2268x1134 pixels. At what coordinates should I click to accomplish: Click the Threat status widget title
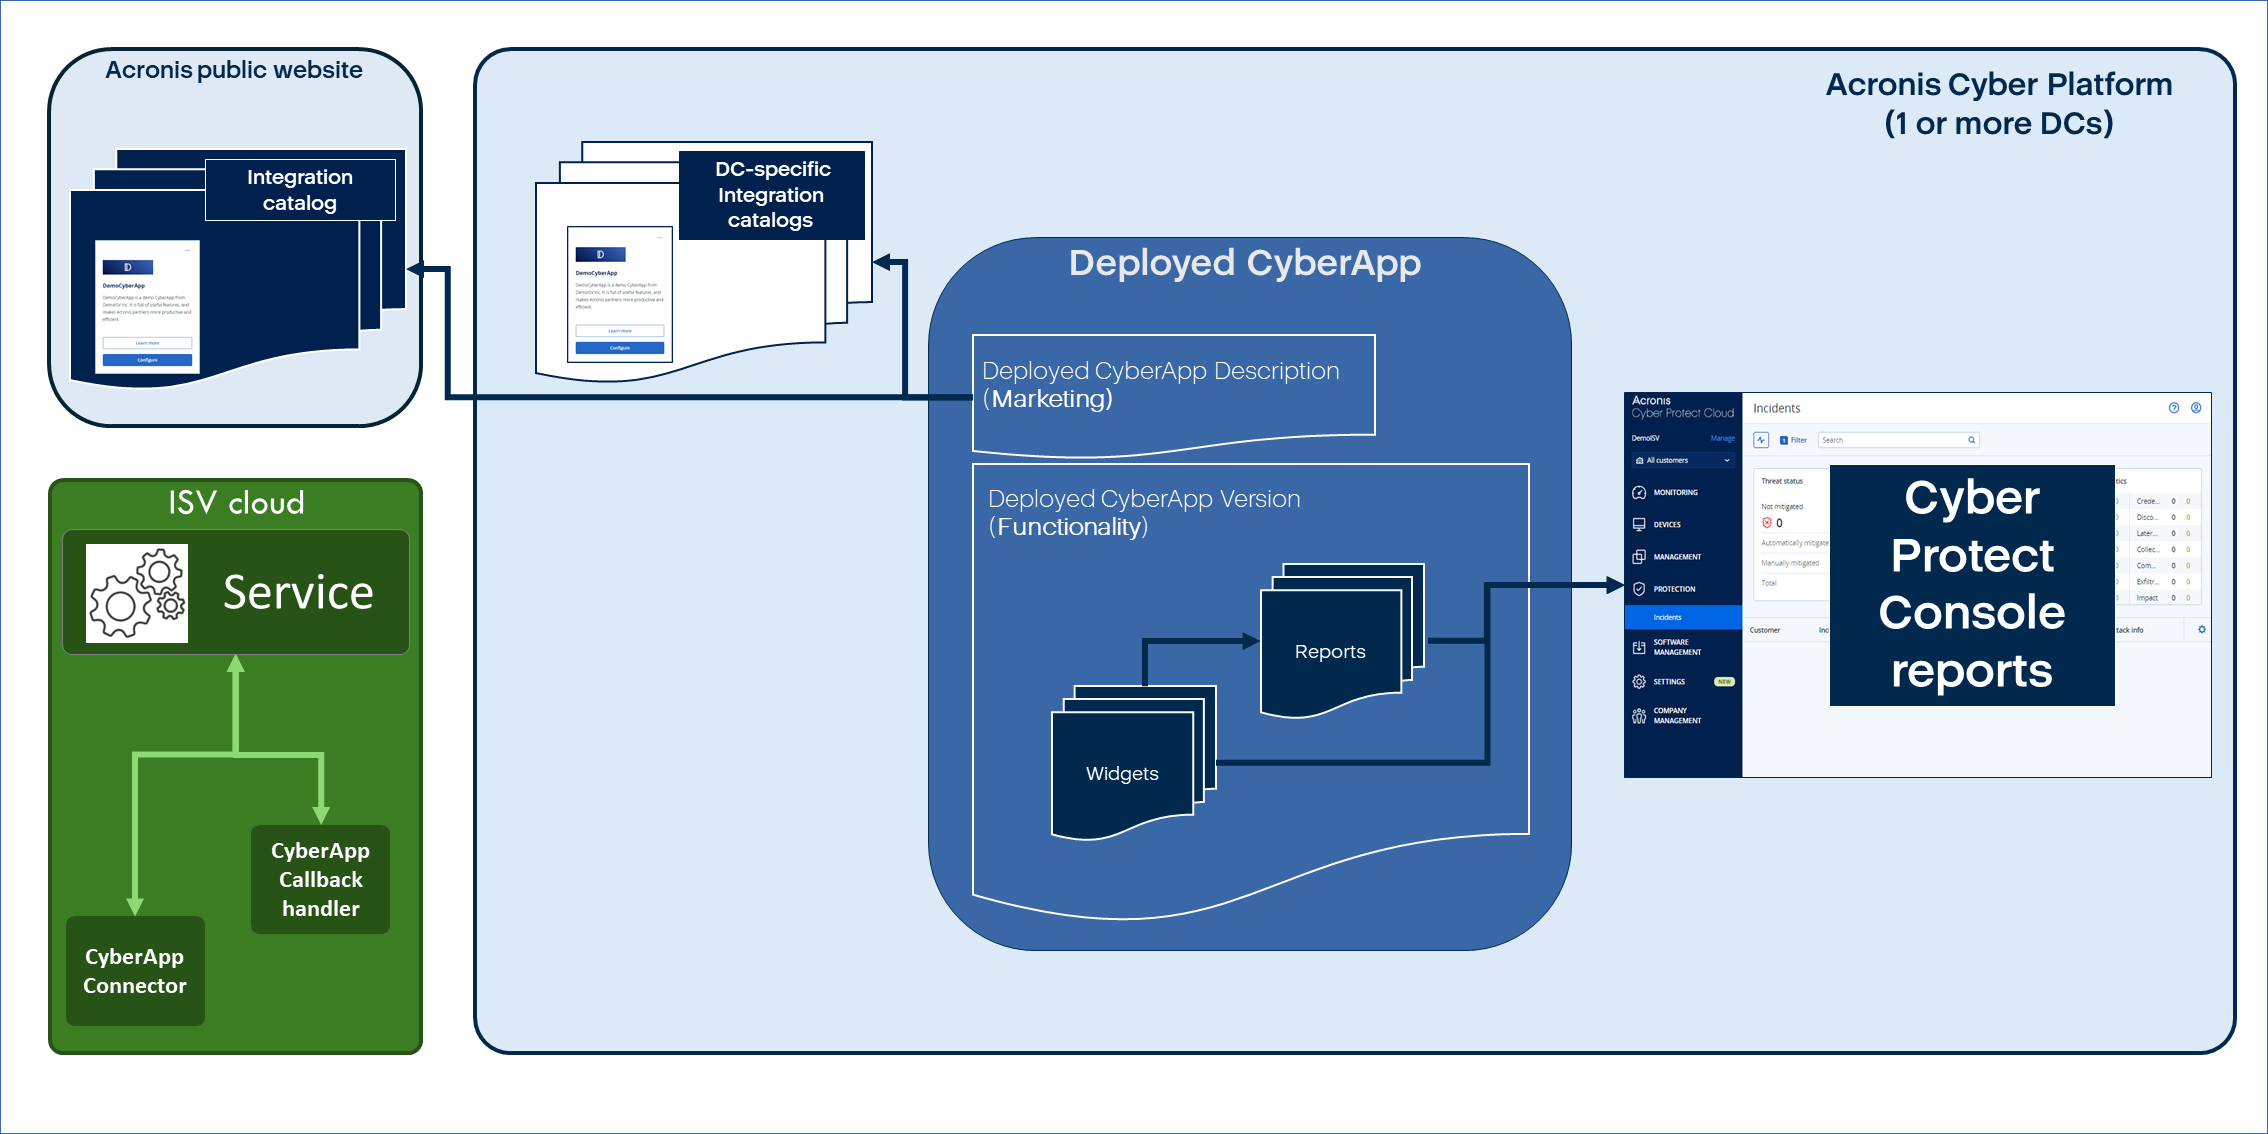click(1782, 481)
